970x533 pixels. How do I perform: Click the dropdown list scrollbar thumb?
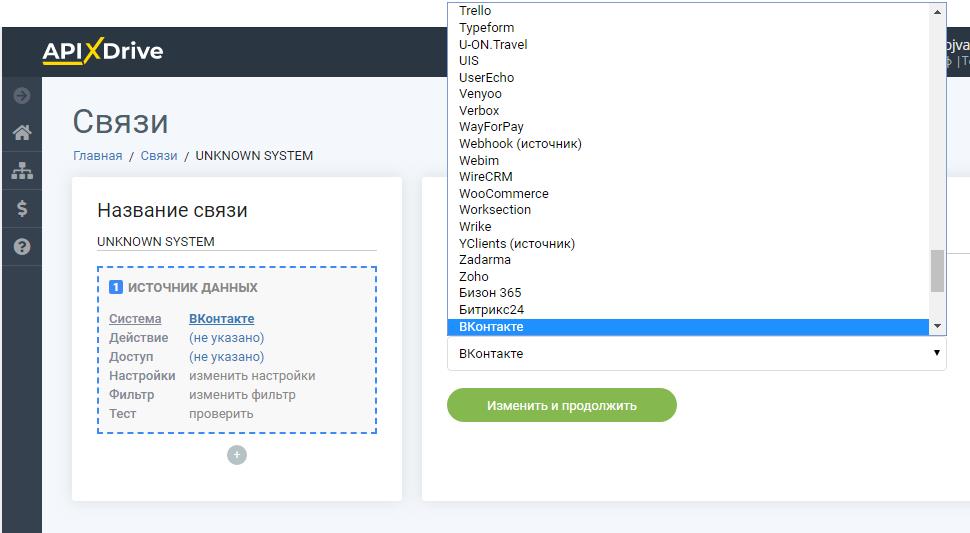(x=937, y=271)
